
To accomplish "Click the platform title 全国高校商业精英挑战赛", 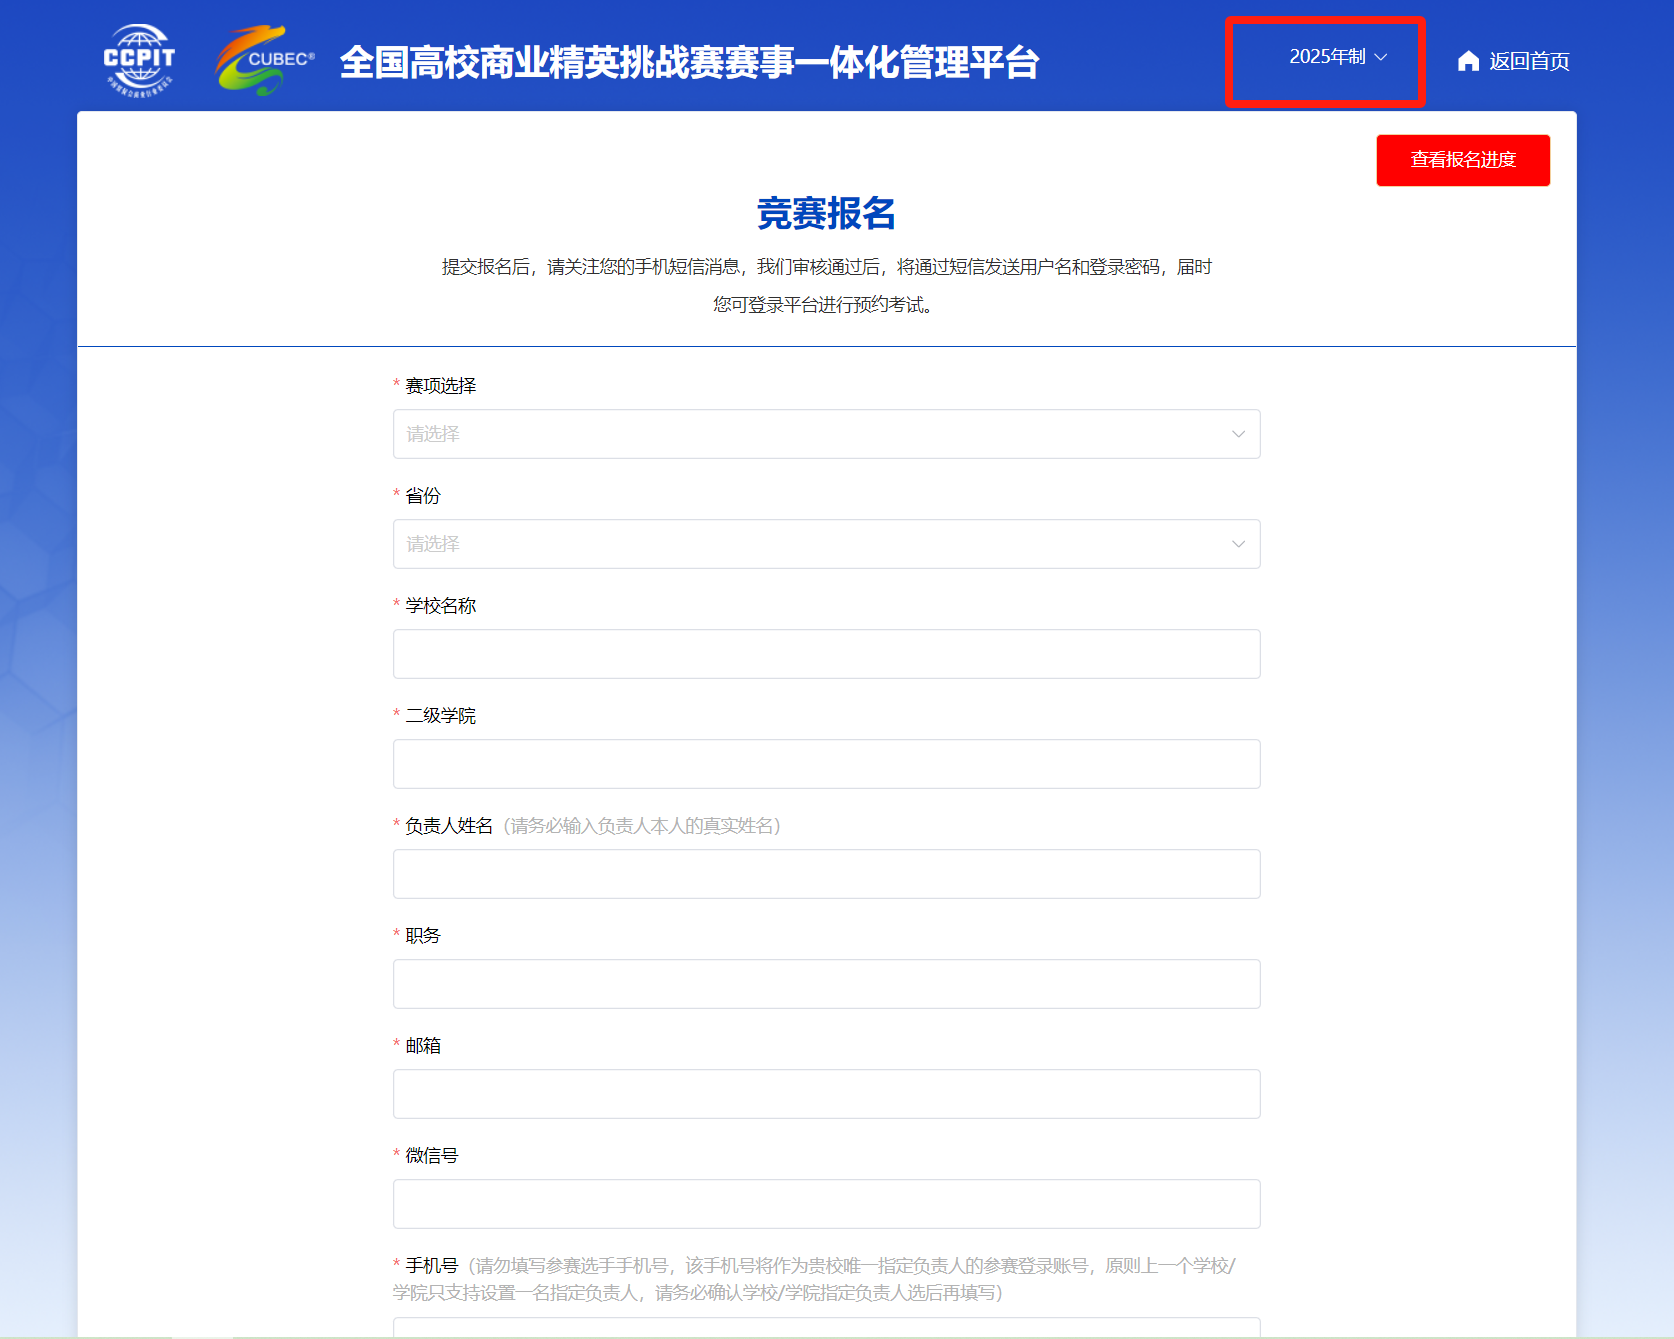I will [689, 62].
